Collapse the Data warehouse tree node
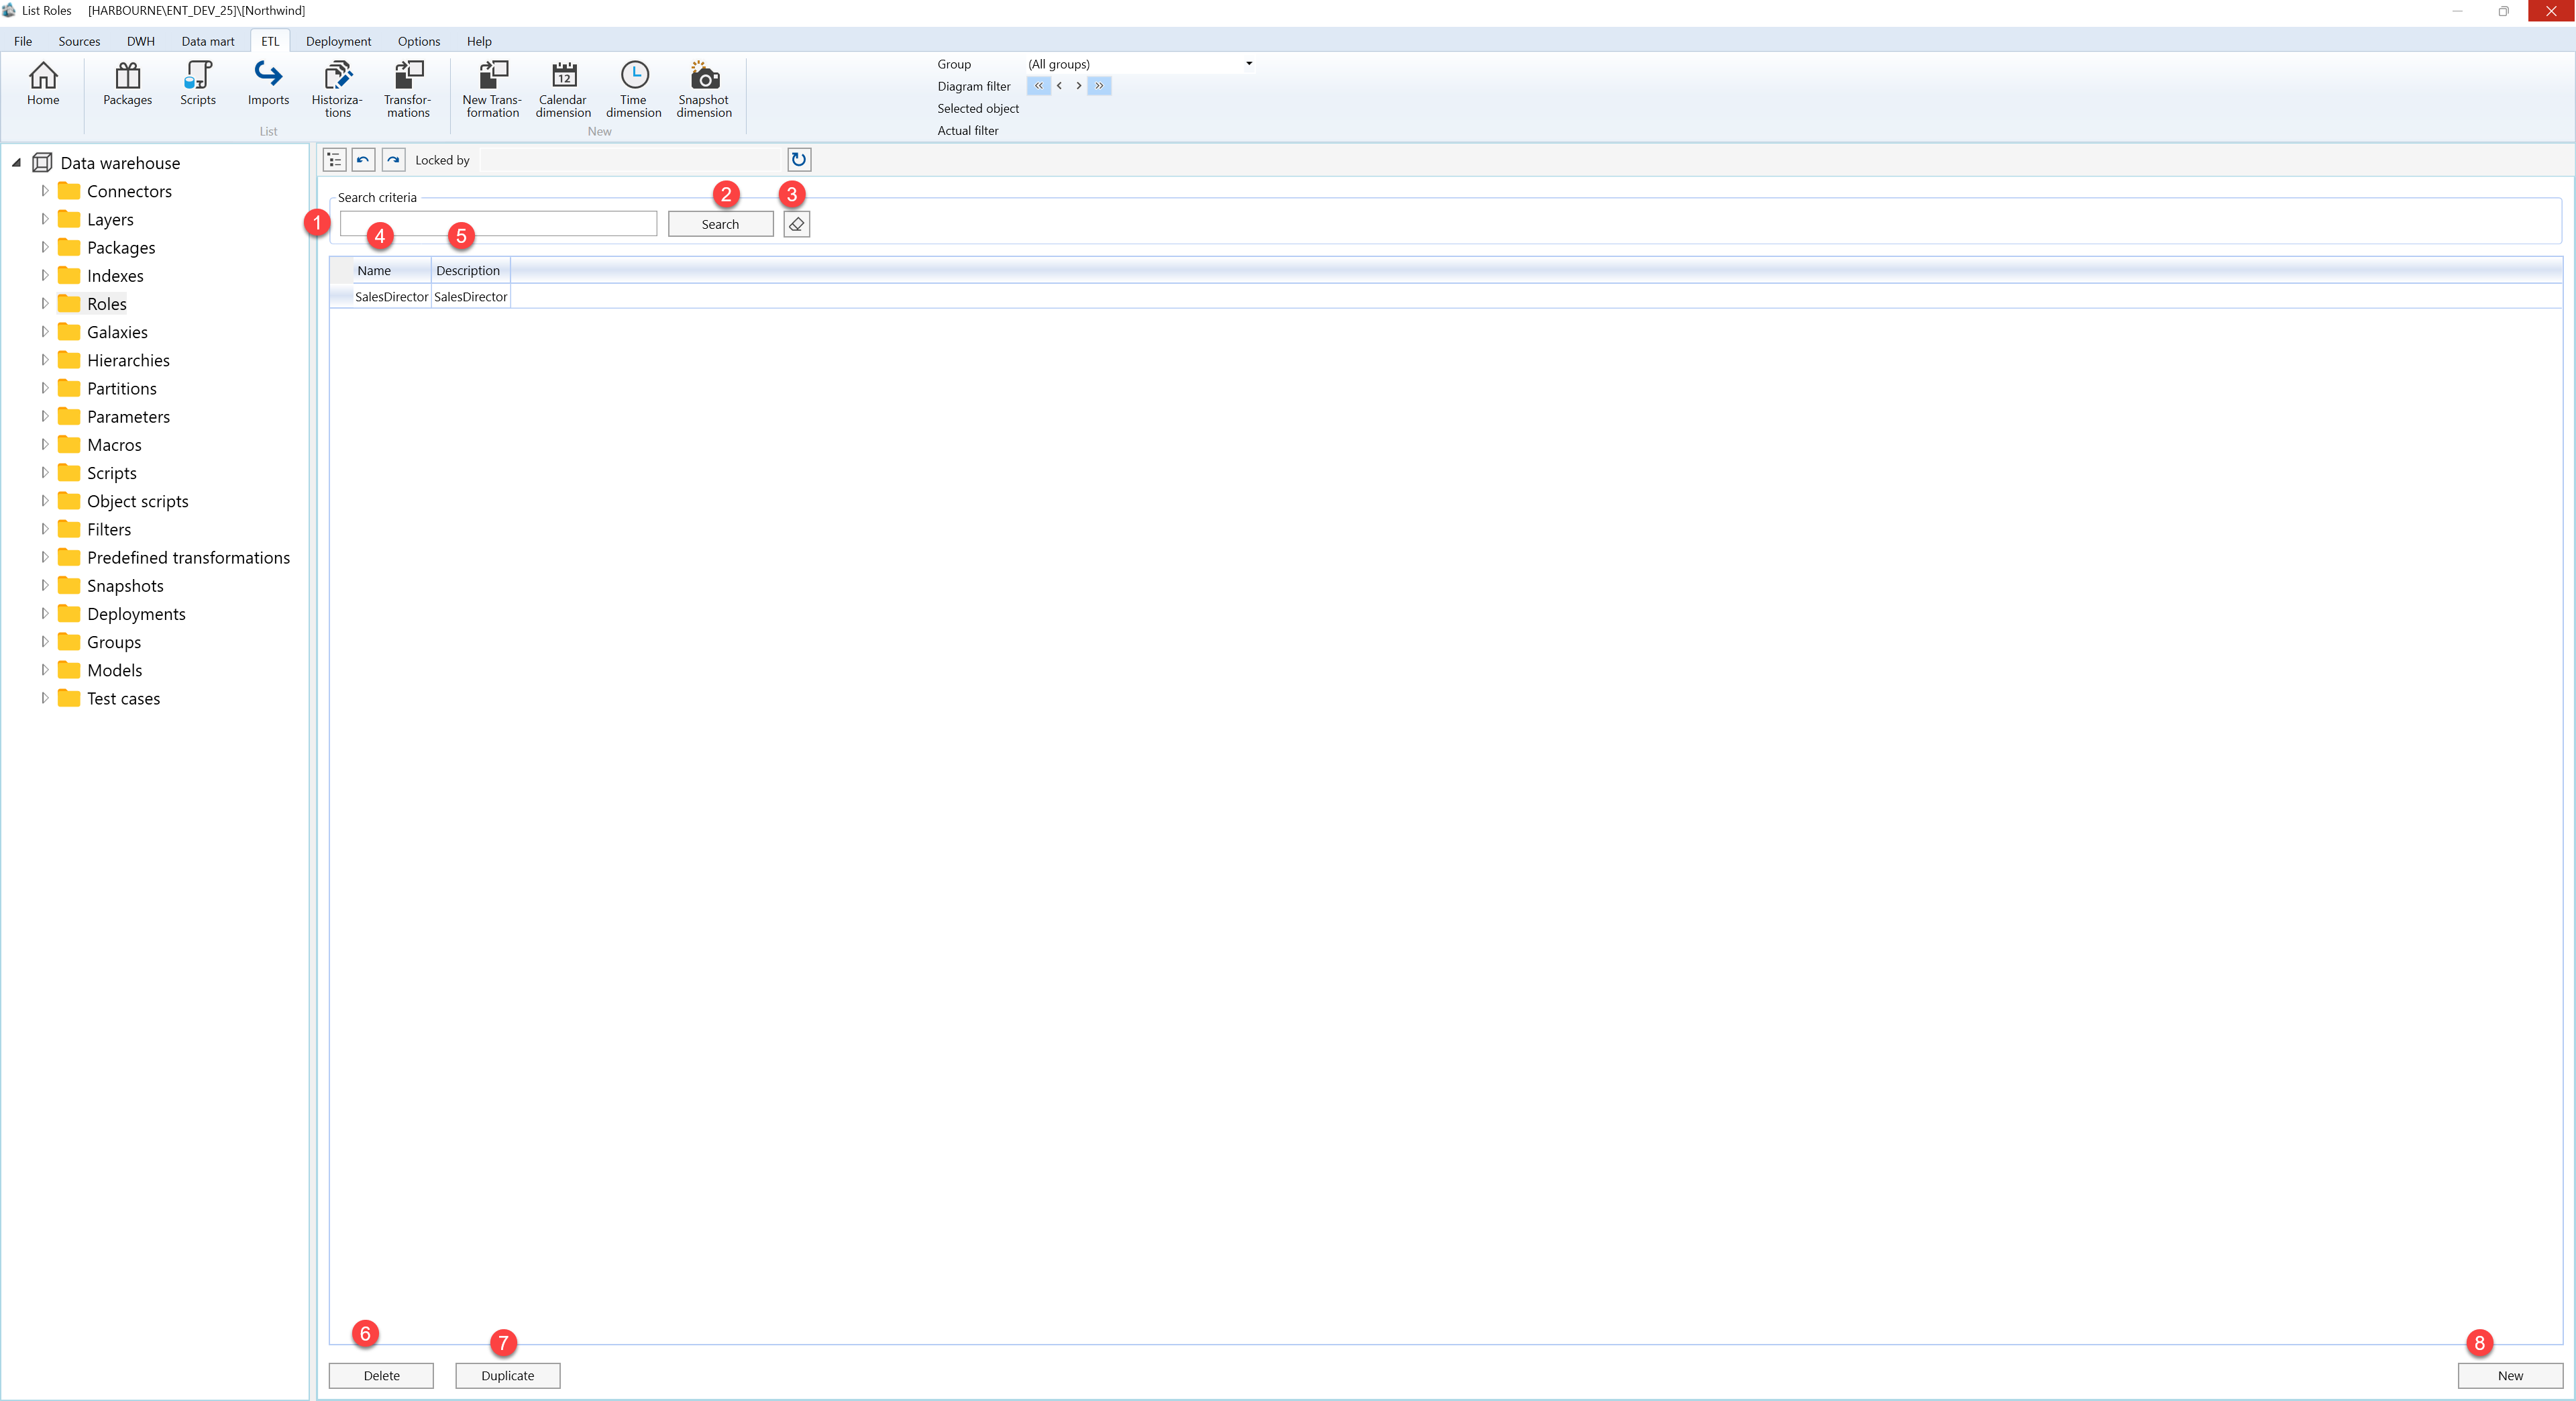The image size is (2576, 1401). tap(16, 163)
